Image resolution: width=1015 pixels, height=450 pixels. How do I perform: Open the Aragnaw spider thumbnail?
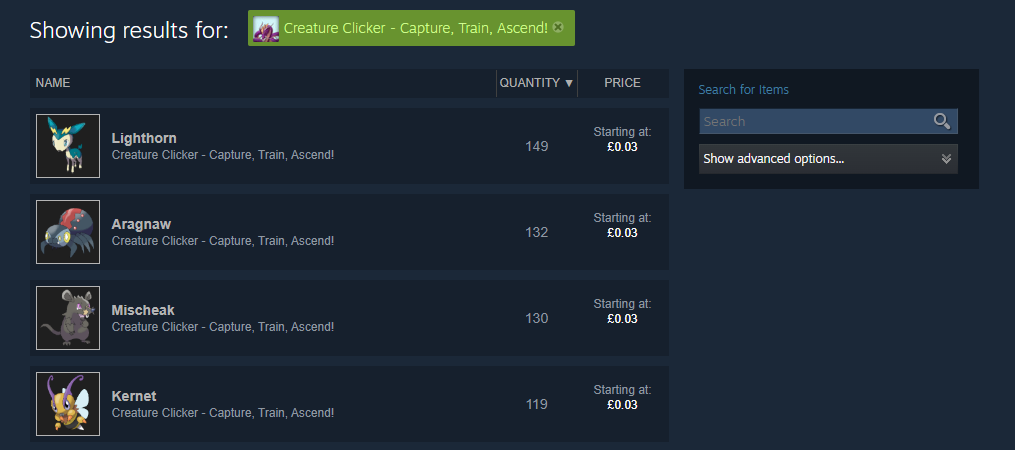coord(68,232)
